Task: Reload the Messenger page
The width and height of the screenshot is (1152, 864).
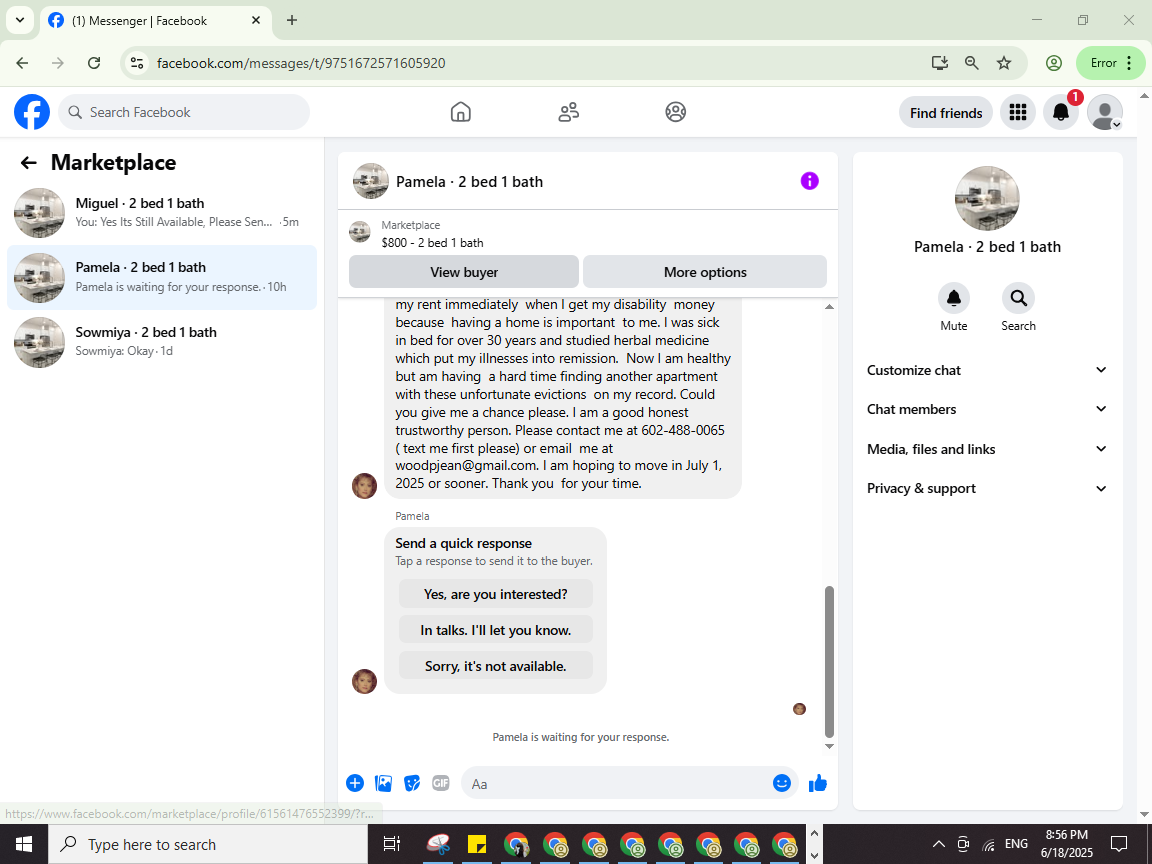Action: click(94, 63)
